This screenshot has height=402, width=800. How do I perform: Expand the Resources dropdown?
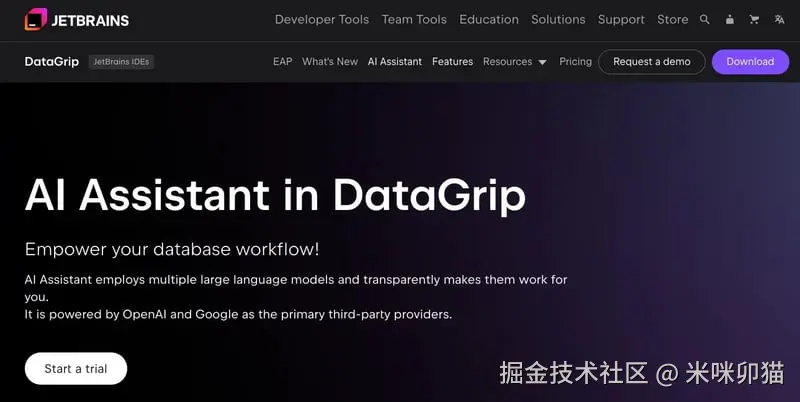515,62
